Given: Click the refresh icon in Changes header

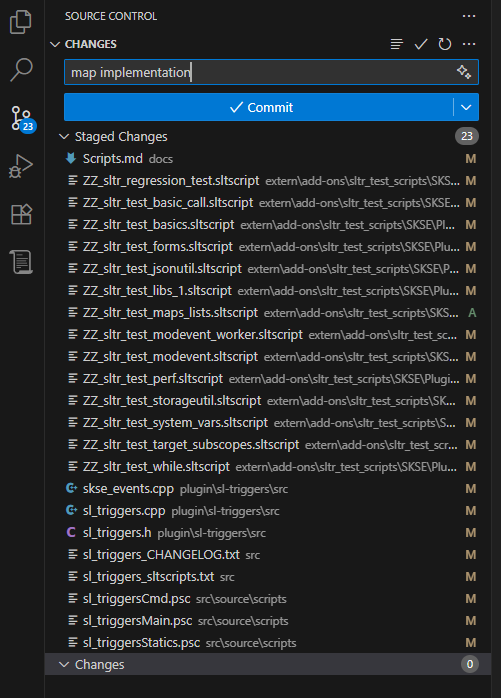Looking at the screenshot, I should pos(444,44).
